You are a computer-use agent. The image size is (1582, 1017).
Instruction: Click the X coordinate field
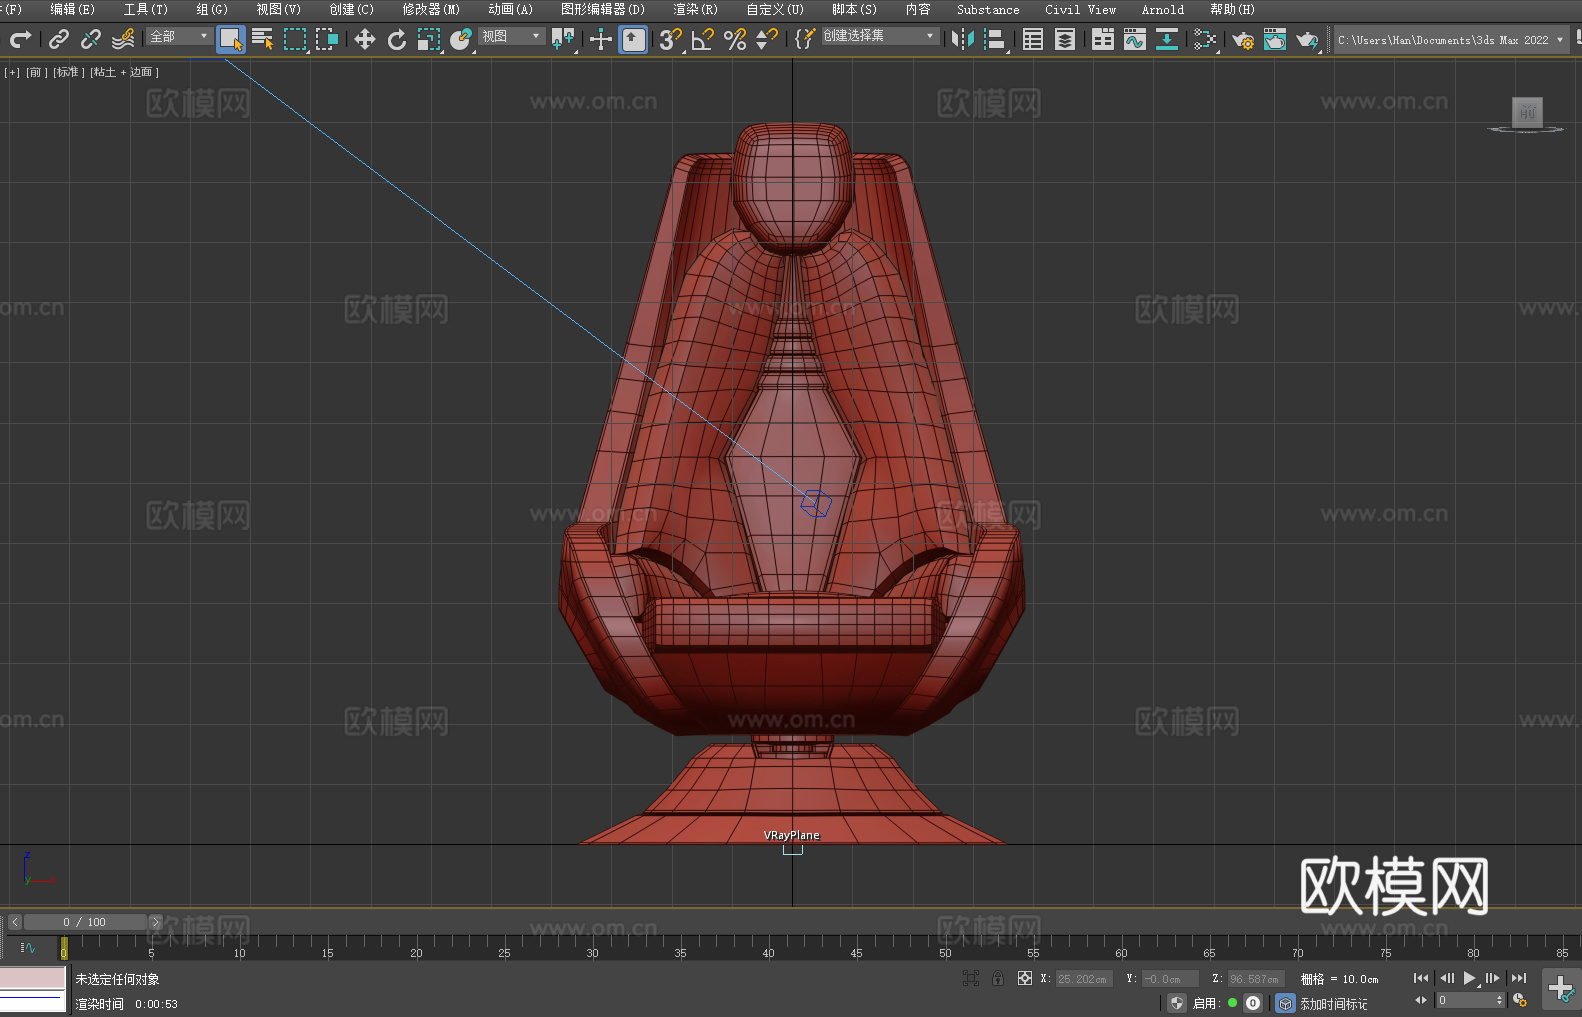click(x=1084, y=979)
